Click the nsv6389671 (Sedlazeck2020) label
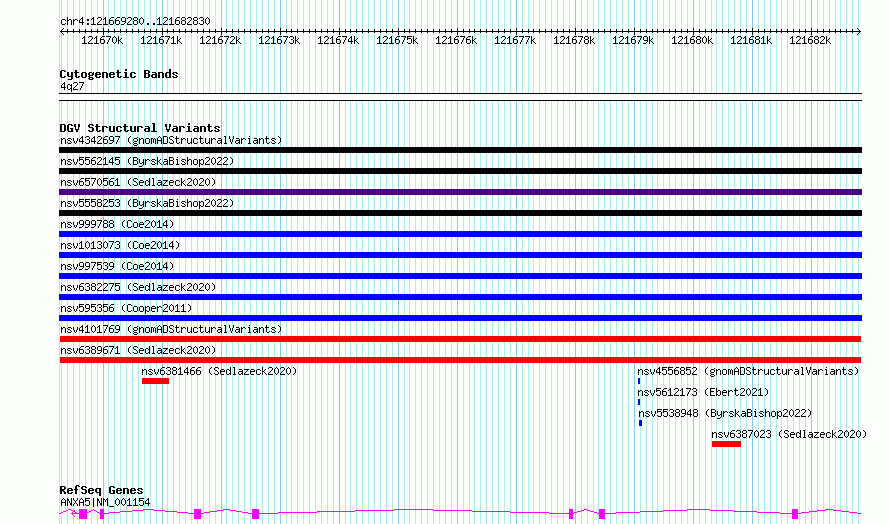 (x=138, y=350)
